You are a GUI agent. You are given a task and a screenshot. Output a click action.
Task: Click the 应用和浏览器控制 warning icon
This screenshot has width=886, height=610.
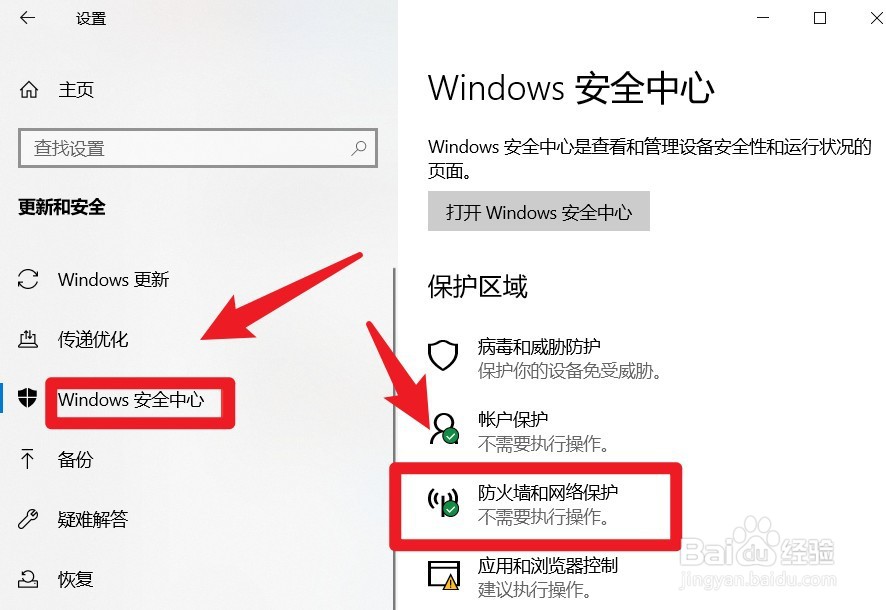(444, 576)
